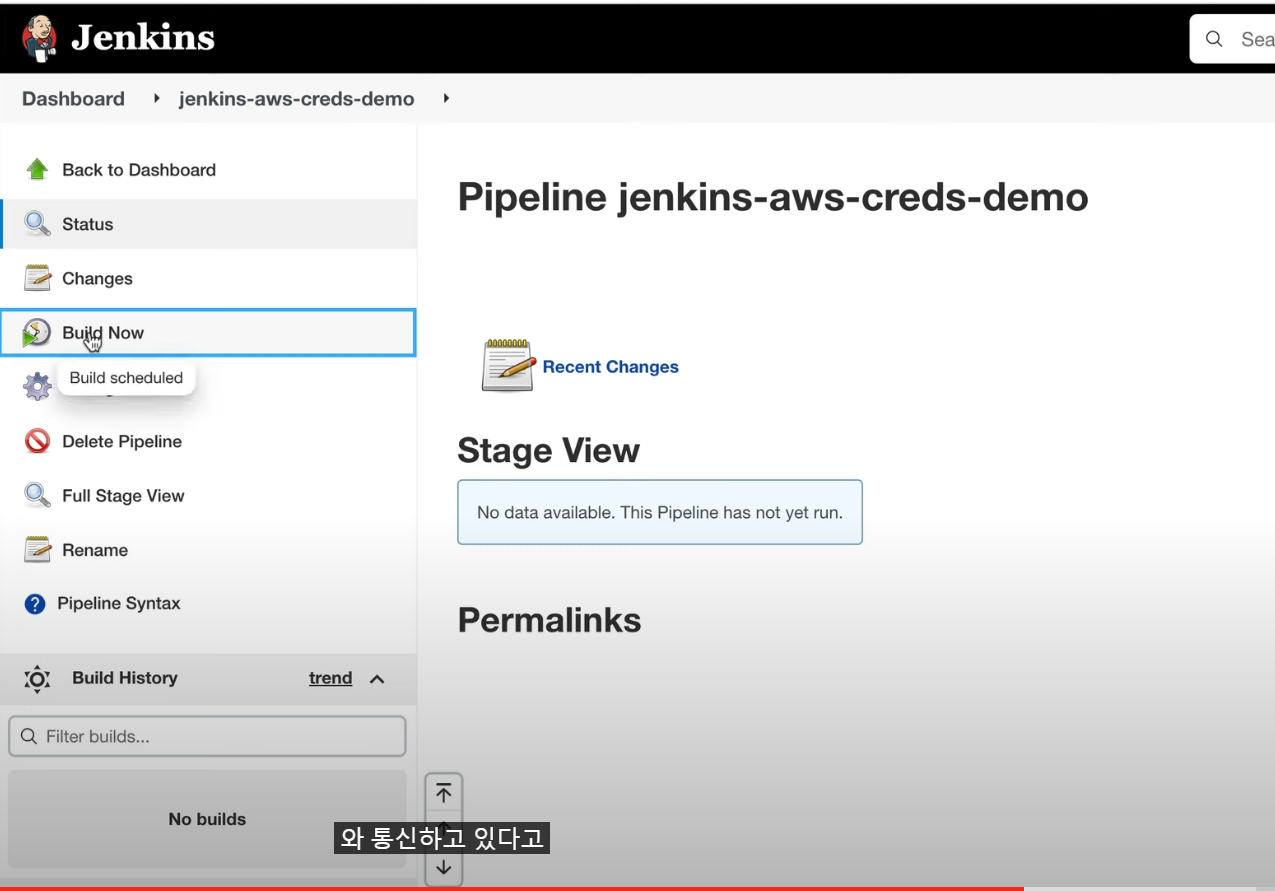
Task: Focus the Filter builds input field
Action: click(x=207, y=736)
